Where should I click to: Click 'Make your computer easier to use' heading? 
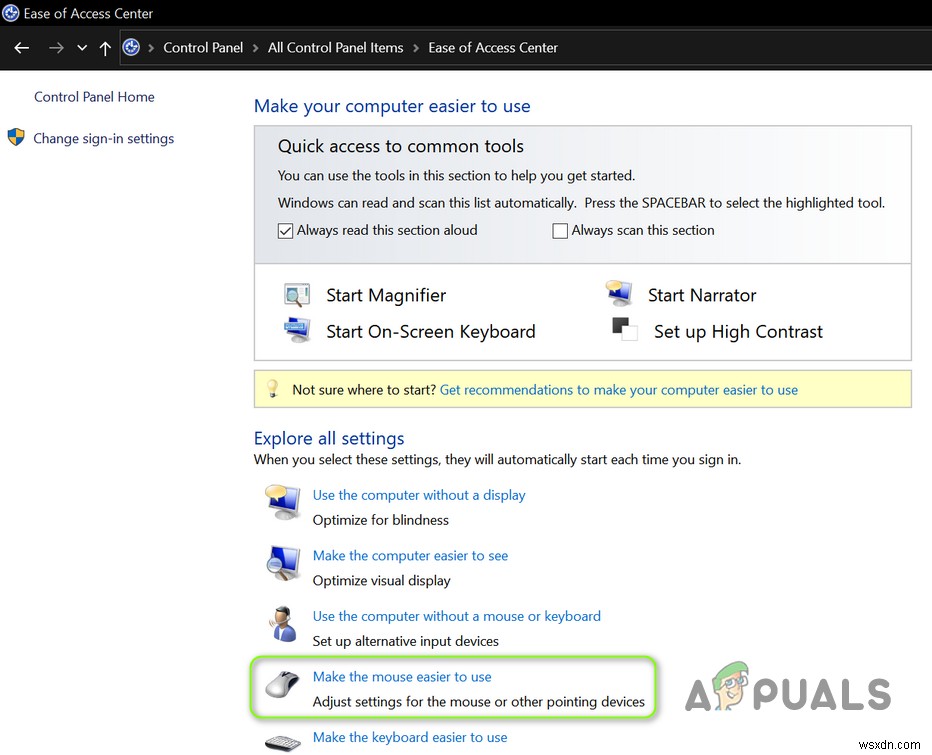(x=392, y=106)
